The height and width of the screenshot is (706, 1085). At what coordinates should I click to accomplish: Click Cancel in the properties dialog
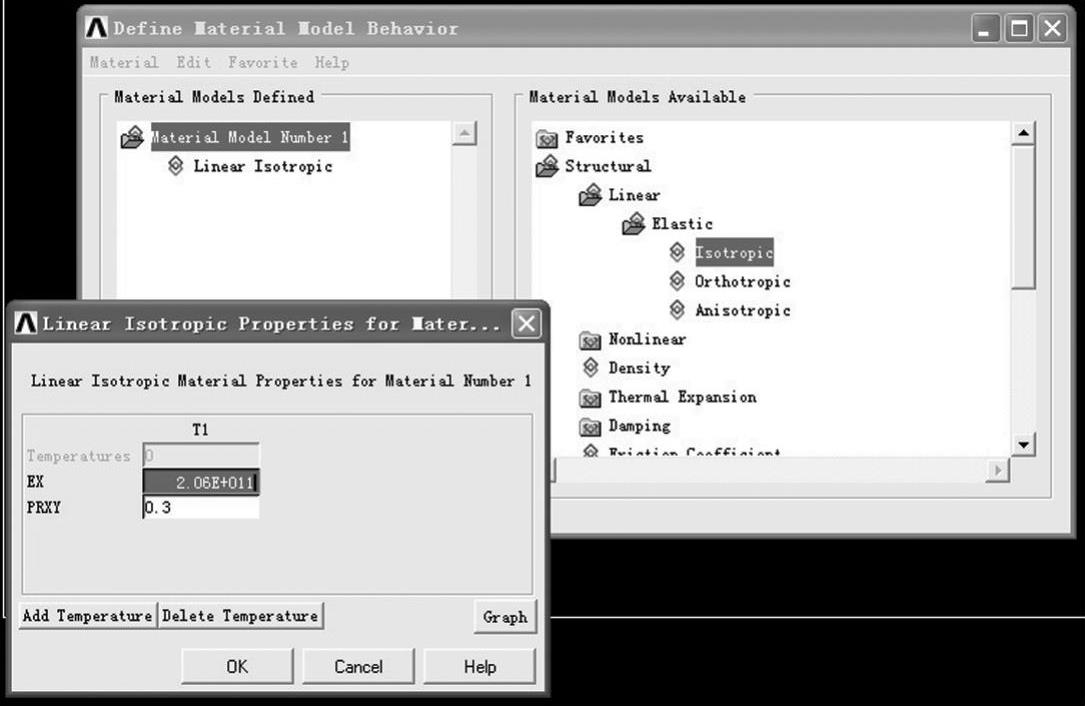(358, 667)
